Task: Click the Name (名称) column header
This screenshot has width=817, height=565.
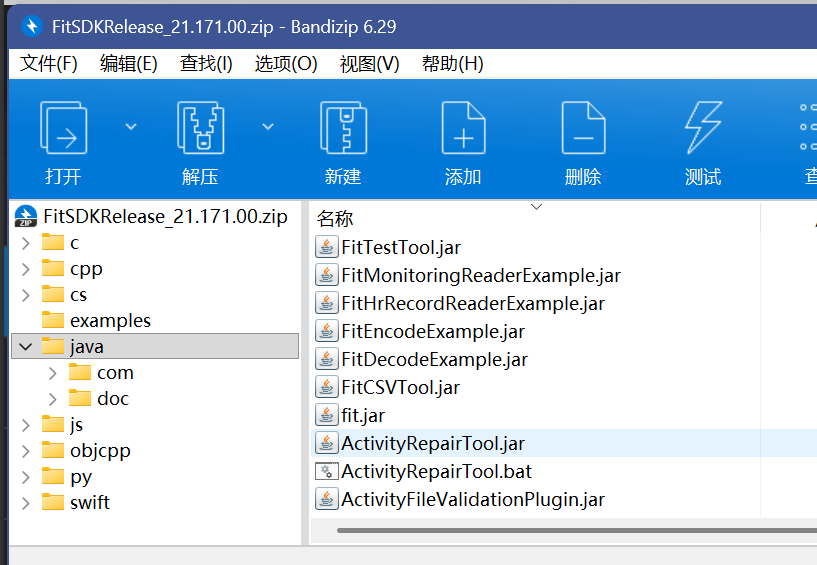Action: pyautogui.click(x=336, y=219)
